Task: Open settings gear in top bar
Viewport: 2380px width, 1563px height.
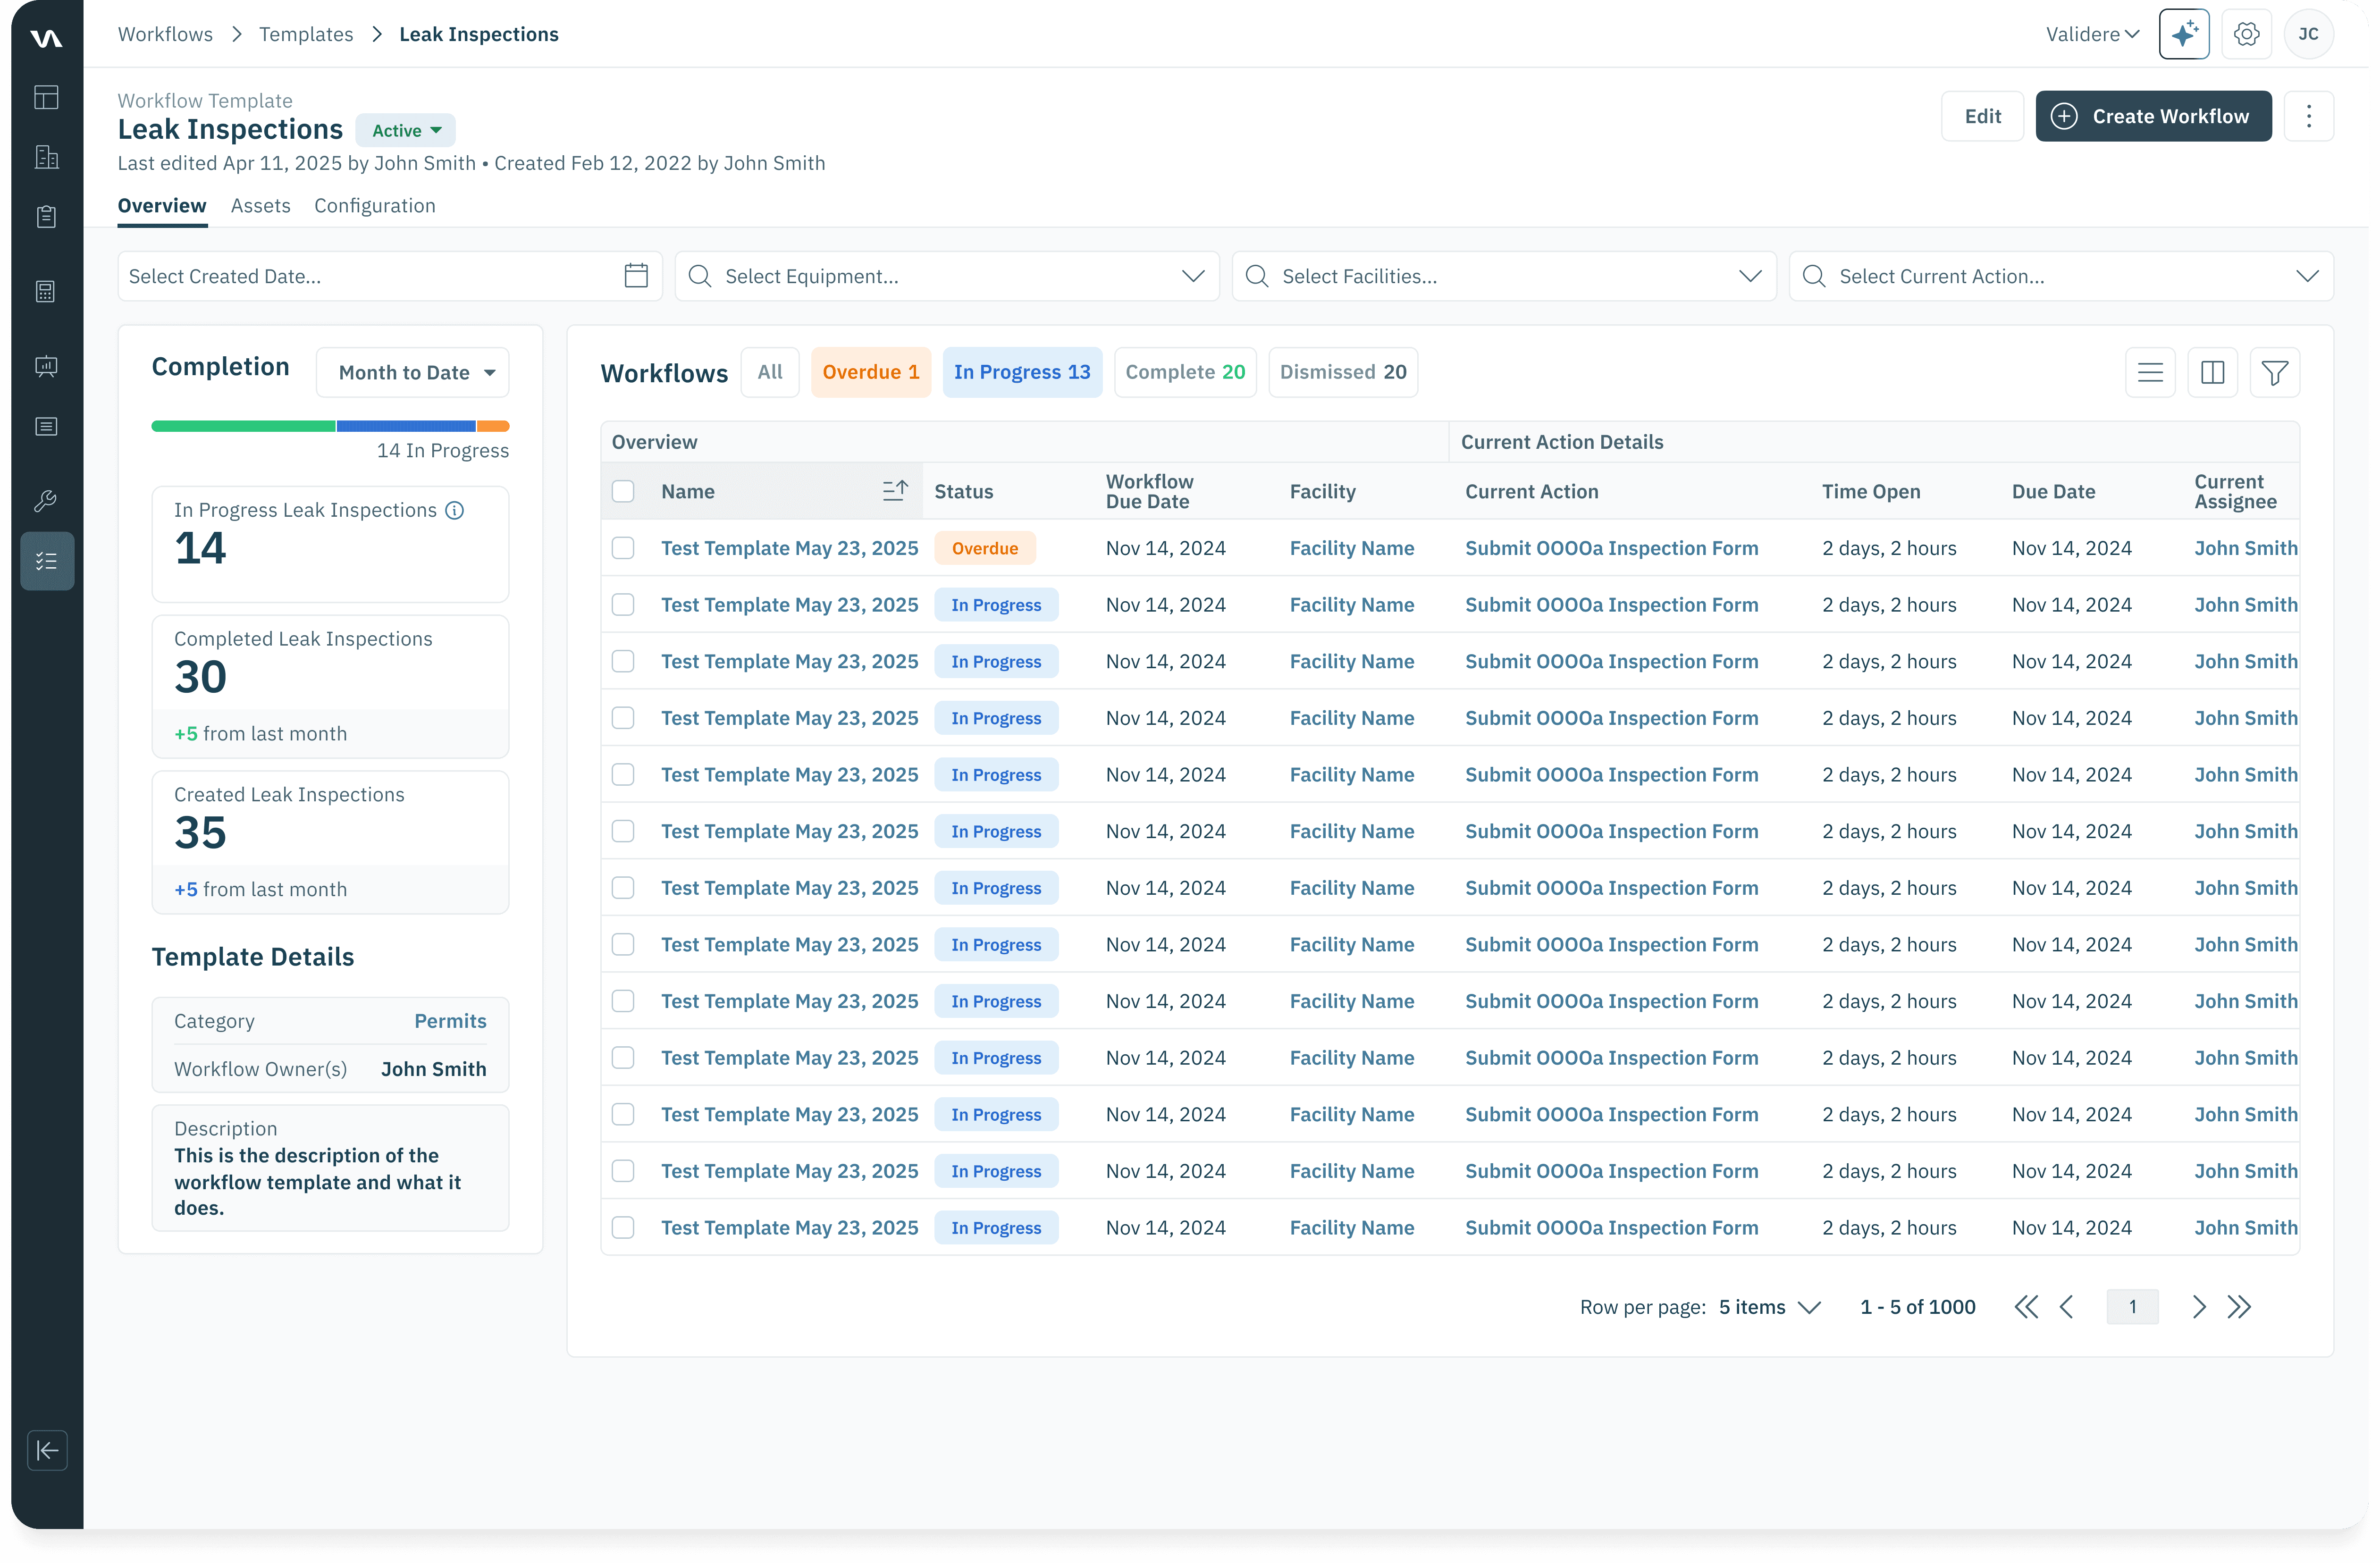Action: click(x=2246, y=34)
